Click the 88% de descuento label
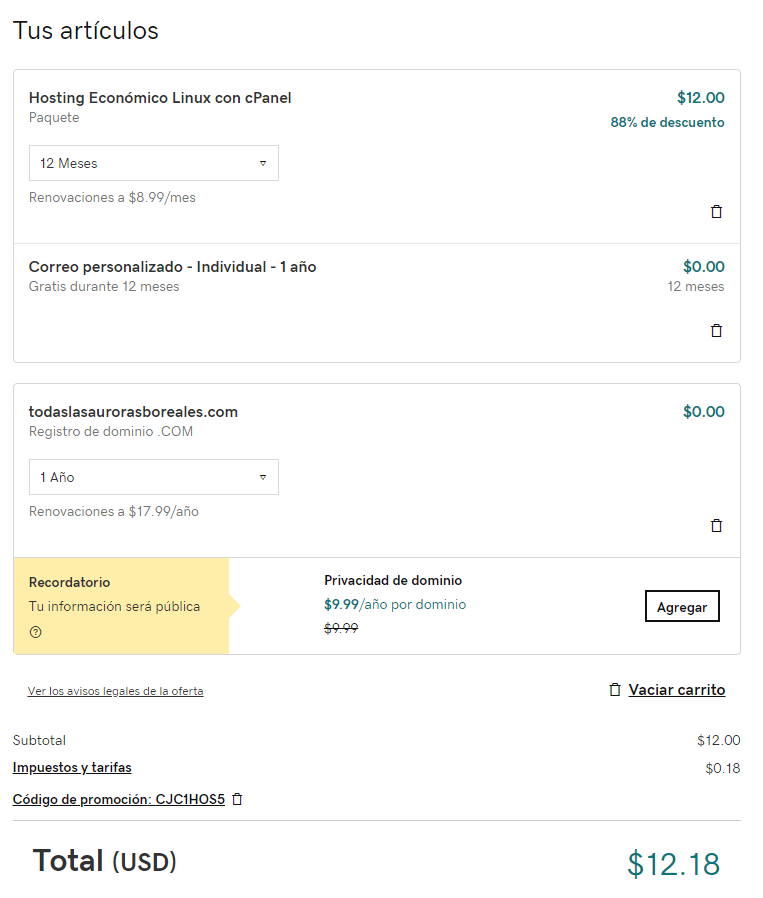The height and width of the screenshot is (898, 763). (667, 122)
